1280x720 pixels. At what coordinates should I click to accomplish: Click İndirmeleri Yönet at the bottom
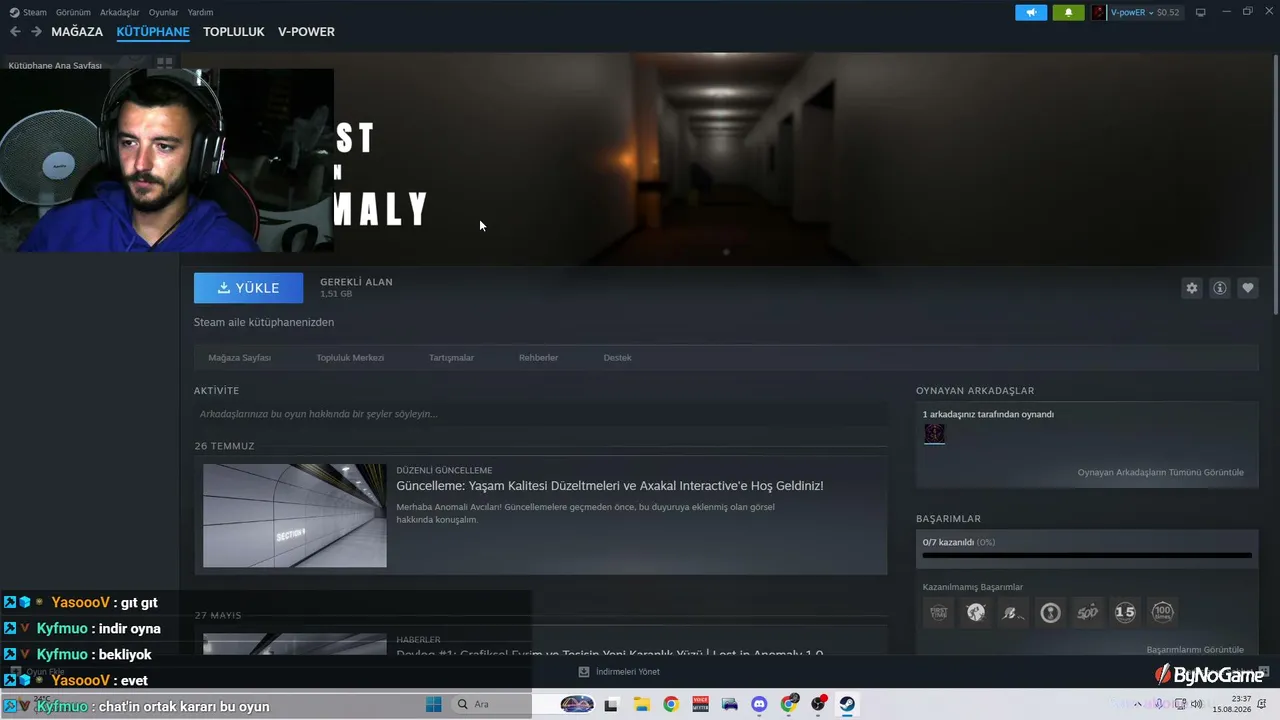(628, 671)
